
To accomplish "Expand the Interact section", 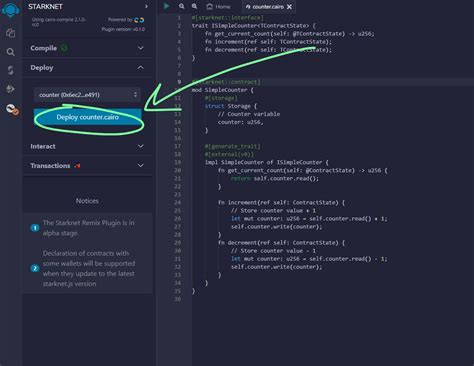I will (87, 146).
